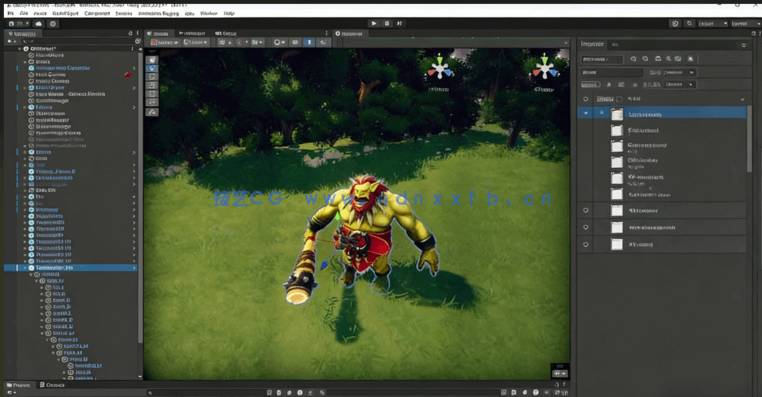This screenshot has width=762, height=397.
Task: Open the second handle-rotation dropdown in the Scene toolbar
Action: pyautogui.click(x=196, y=42)
